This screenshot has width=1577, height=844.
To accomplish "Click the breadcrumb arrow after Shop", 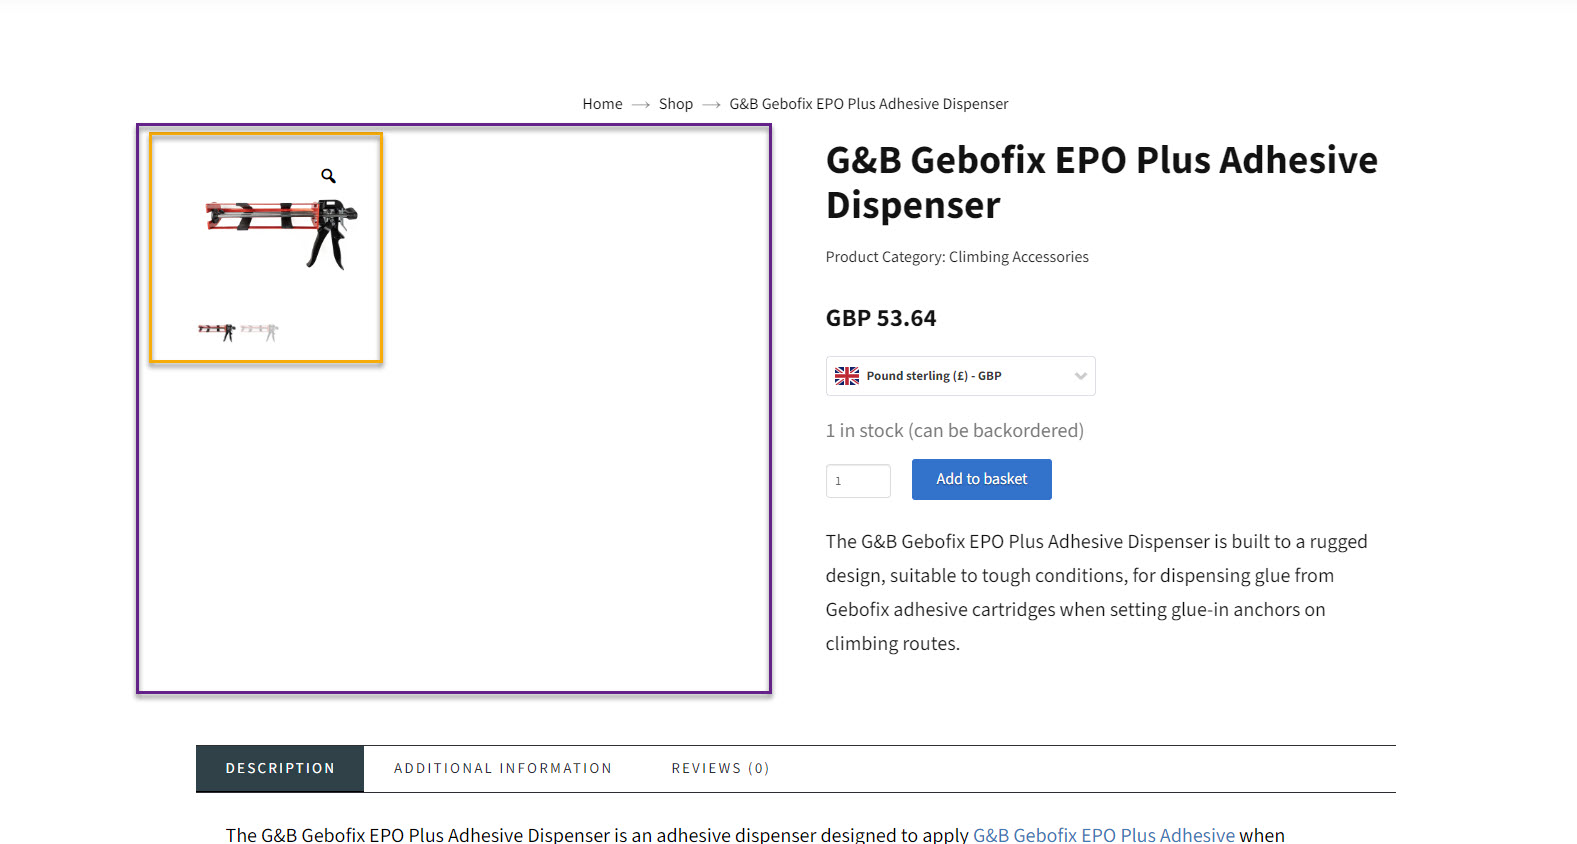I will point(711,104).
